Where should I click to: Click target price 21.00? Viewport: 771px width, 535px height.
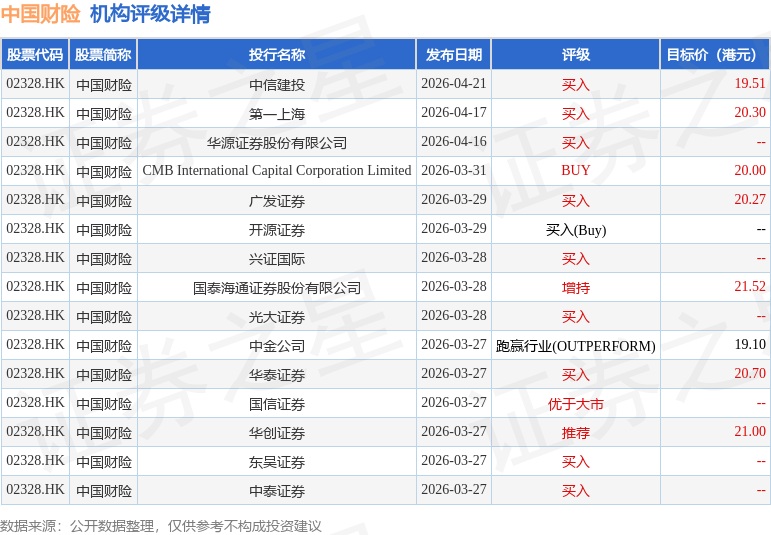pos(750,431)
